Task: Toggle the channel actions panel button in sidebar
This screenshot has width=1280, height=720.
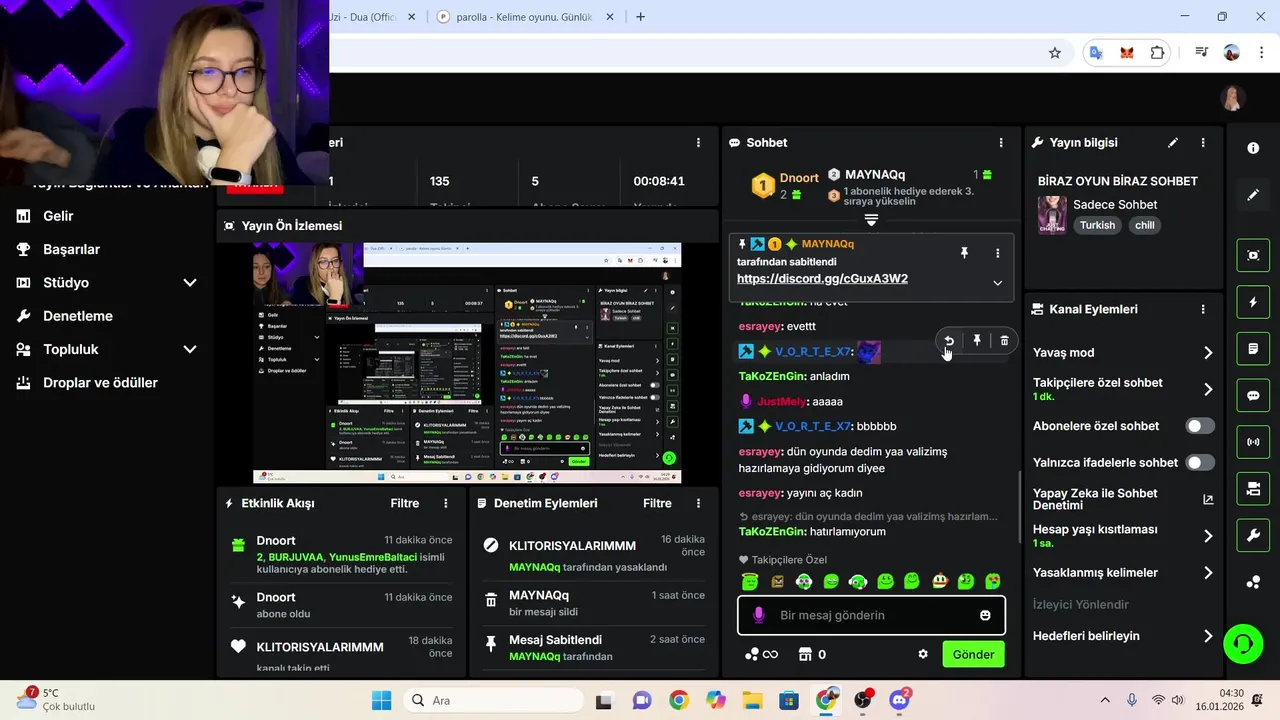Action: [1253, 489]
